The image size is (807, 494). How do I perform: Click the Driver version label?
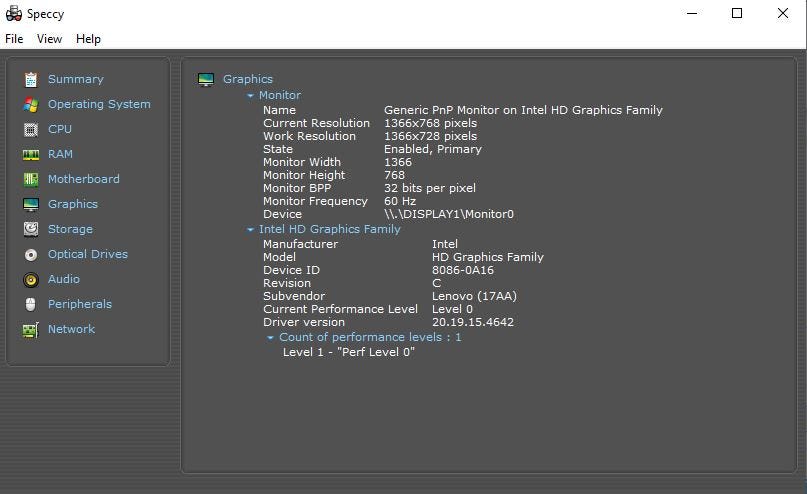point(304,322)
